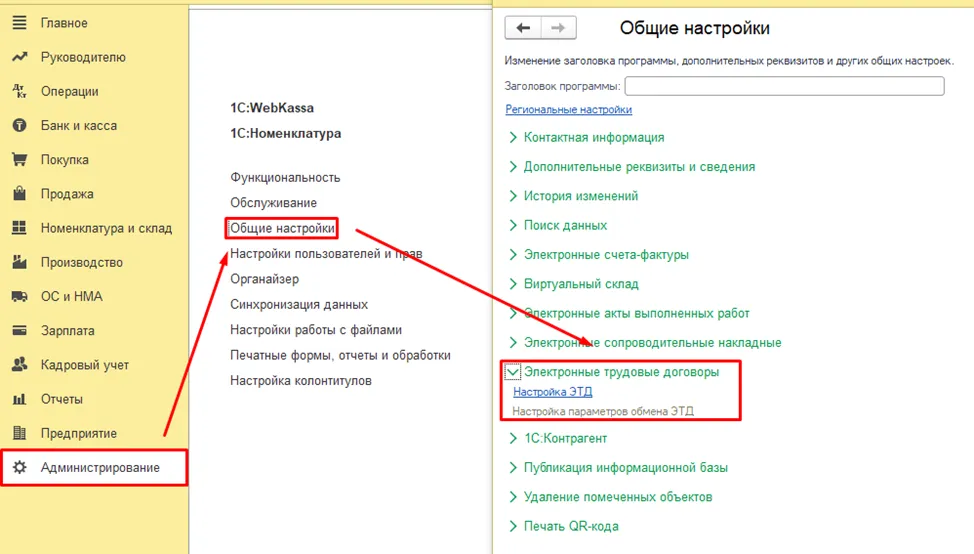974x554 pixels.
Task: Click the gear icon for Администрирование
Action: 19,467
